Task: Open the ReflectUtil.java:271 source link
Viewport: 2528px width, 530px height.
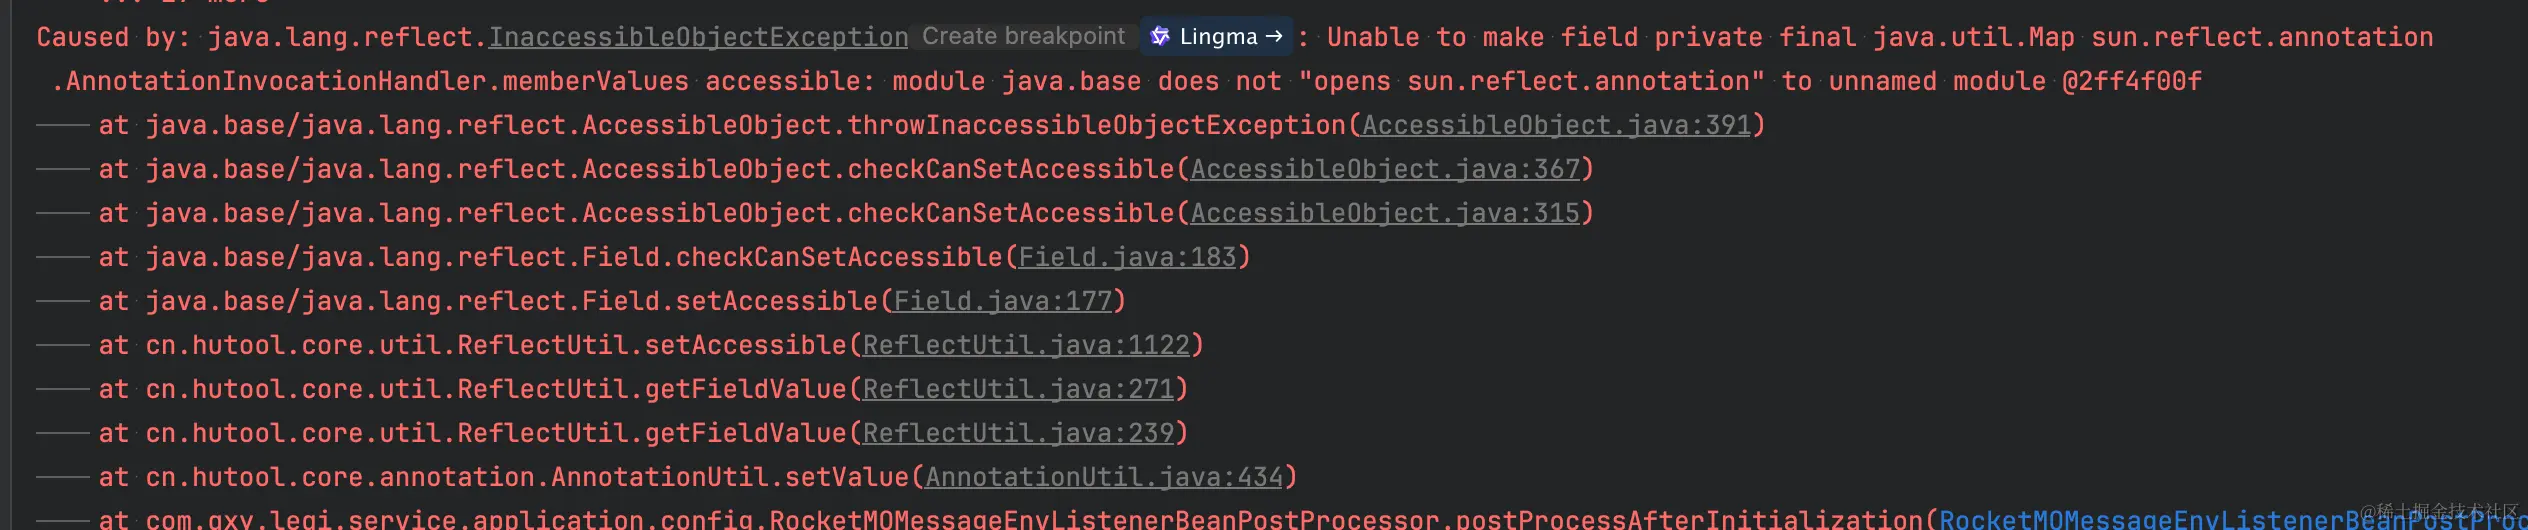Action: 1018,390
